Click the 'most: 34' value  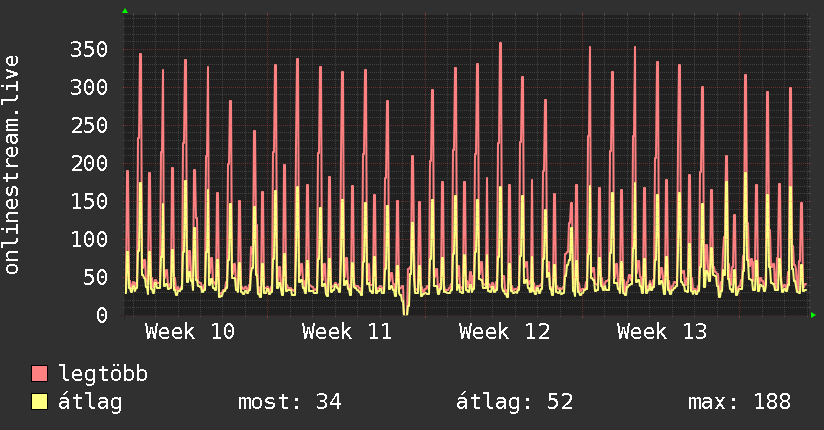click(x=290, y=402)
